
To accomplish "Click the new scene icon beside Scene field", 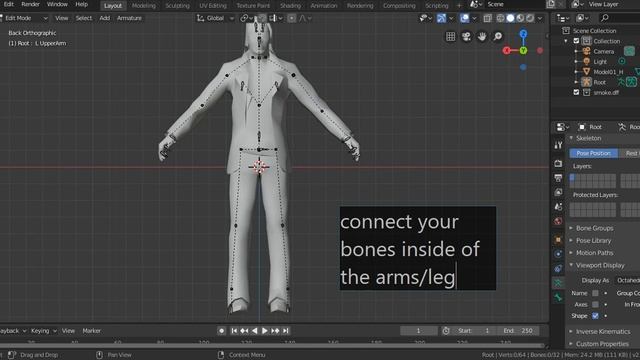I will [x=551, y=4].
